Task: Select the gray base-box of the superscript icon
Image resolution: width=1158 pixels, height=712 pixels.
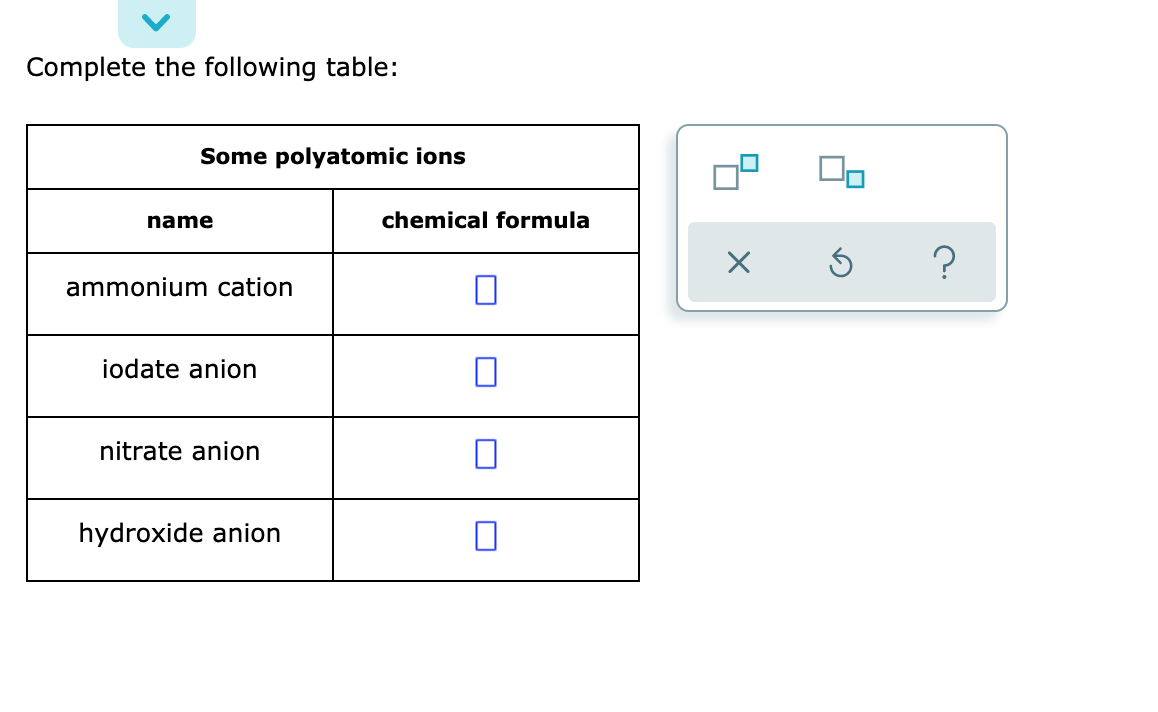Action: [726, 178]
